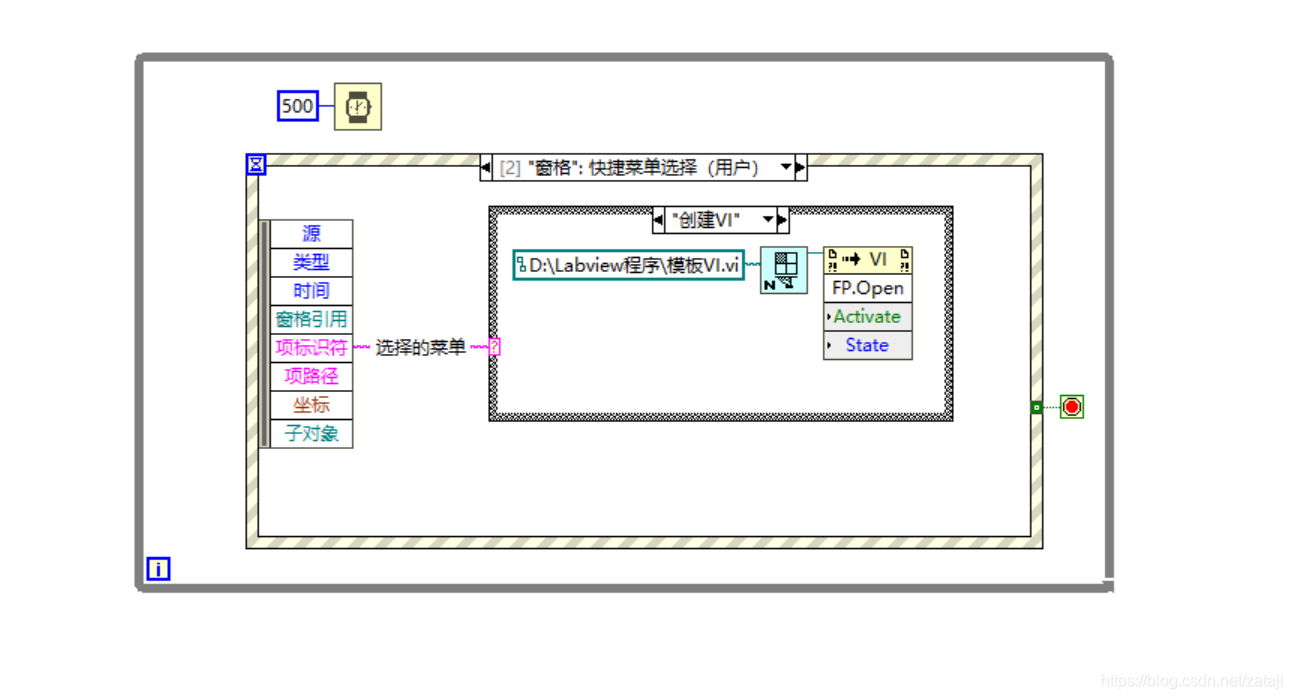
Task: Select the 项路径 event data node
Action: pyautogui.click(x=311, y=376)
